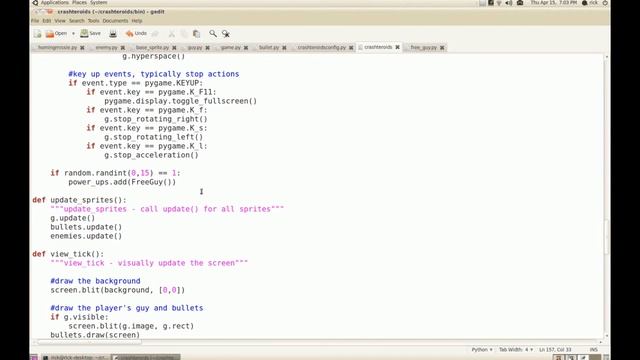The image size is (640, 360).
Task: Close the crashteroids tab
Action: click(398, 47)
